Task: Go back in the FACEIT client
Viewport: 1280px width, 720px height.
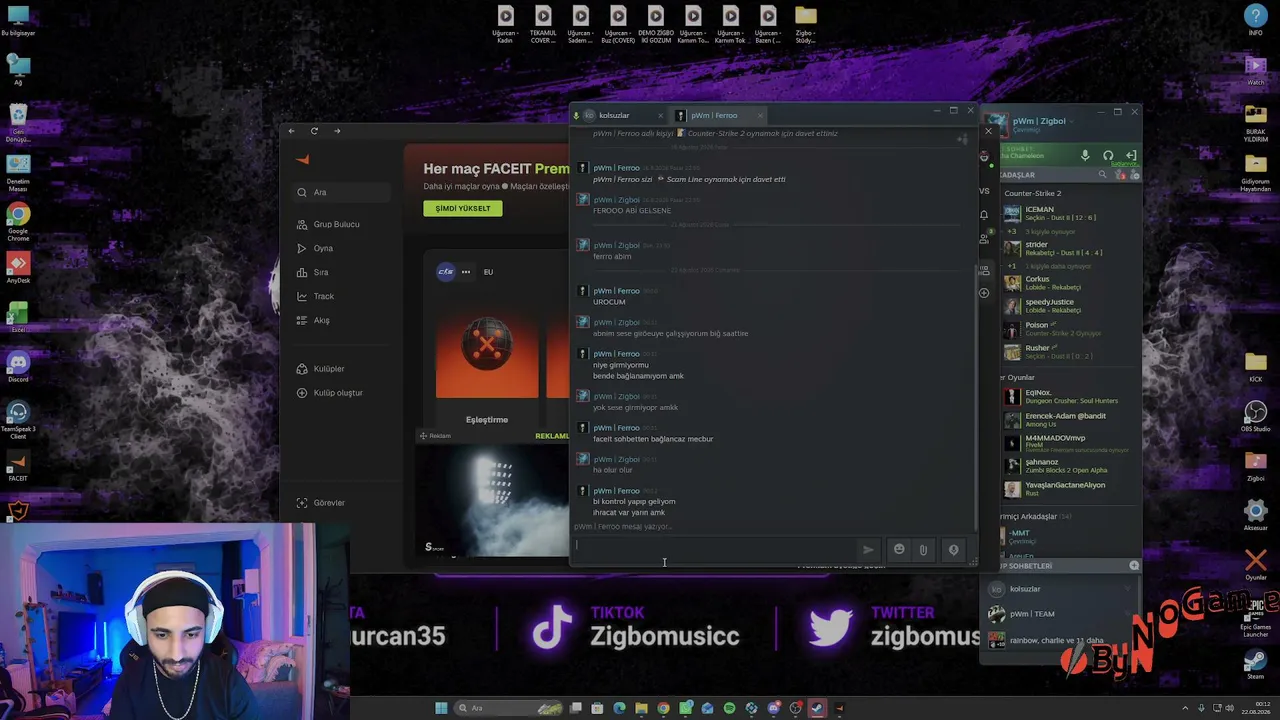Action: click(291, 131)
